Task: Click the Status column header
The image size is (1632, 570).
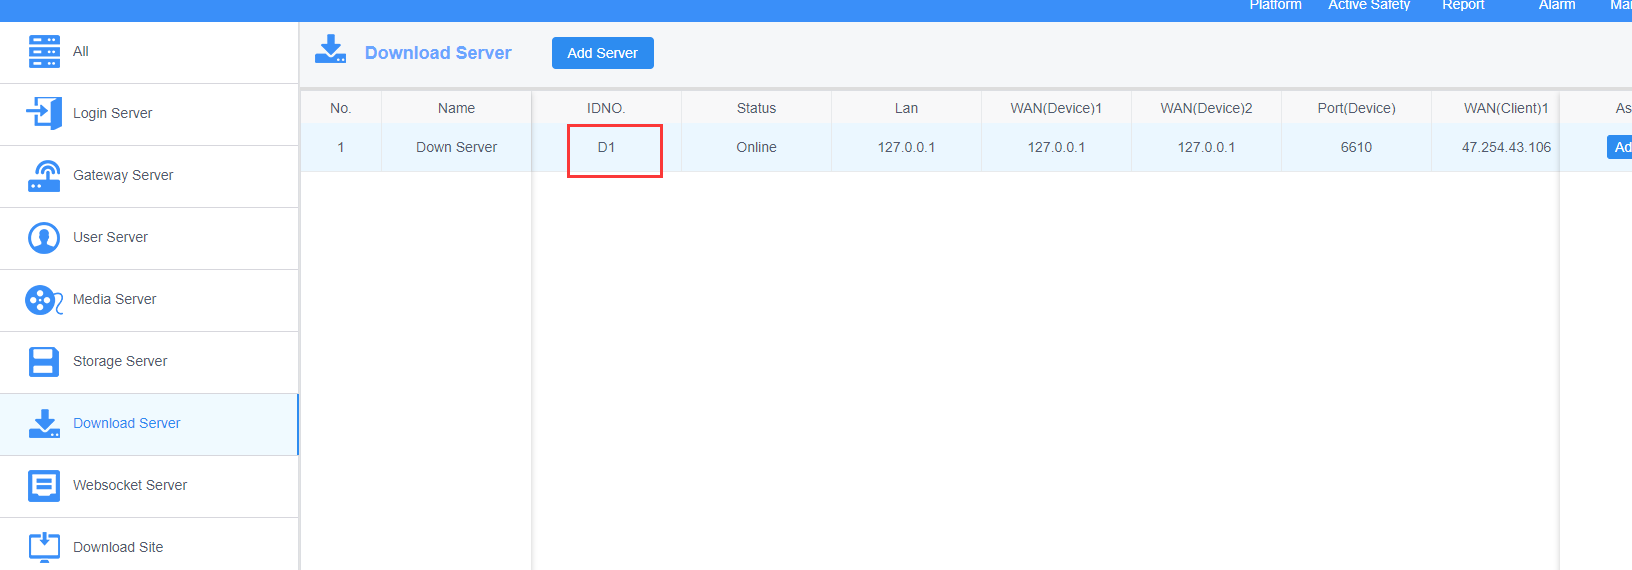Action: pos(756,108)
